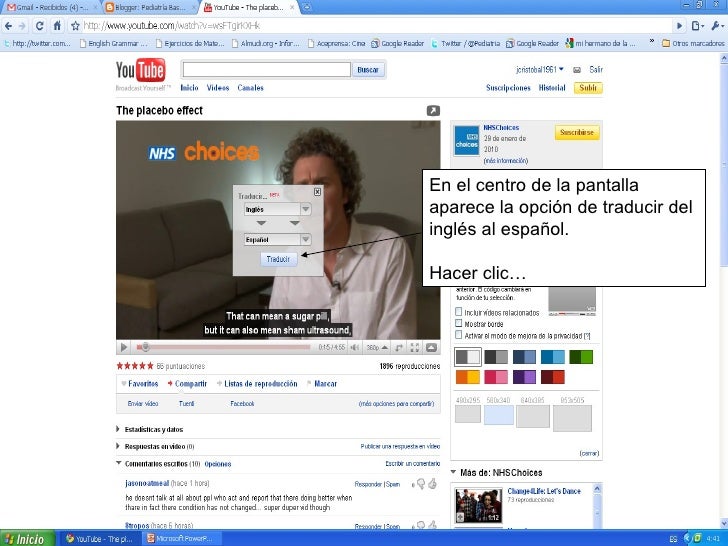
Task: Open the Inglés source language dropdown
Action: pos(278,209)
